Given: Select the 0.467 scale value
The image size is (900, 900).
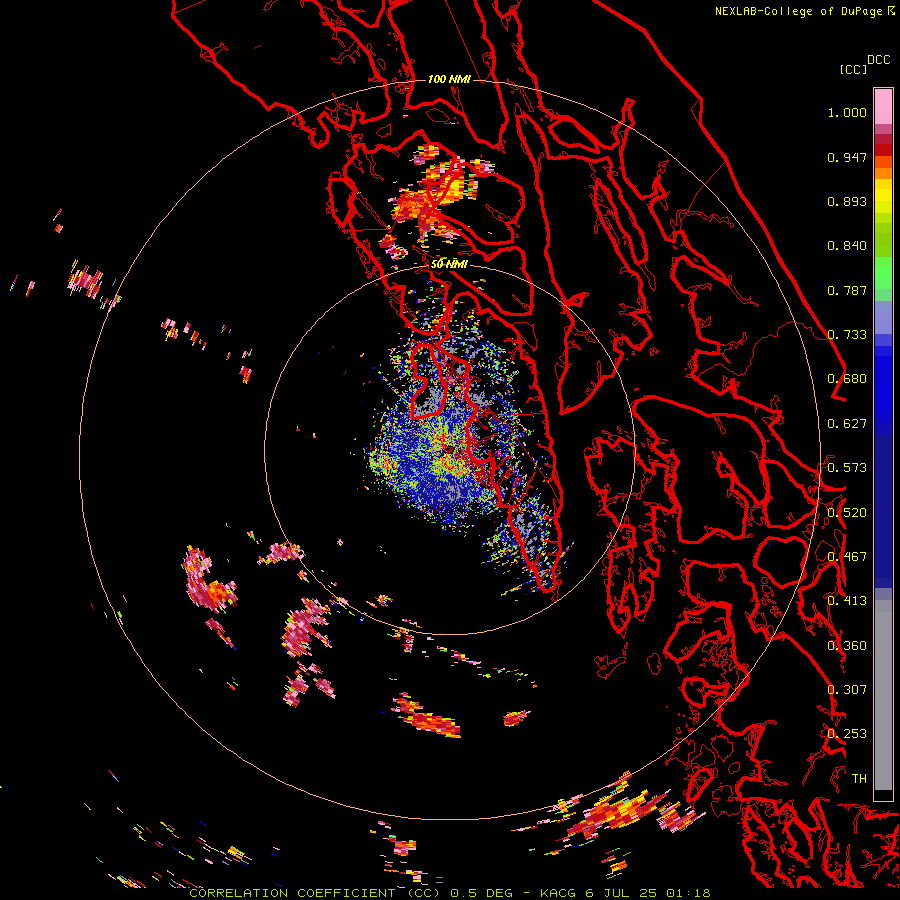Looking at the screenshot, I should tap(847, 557).
